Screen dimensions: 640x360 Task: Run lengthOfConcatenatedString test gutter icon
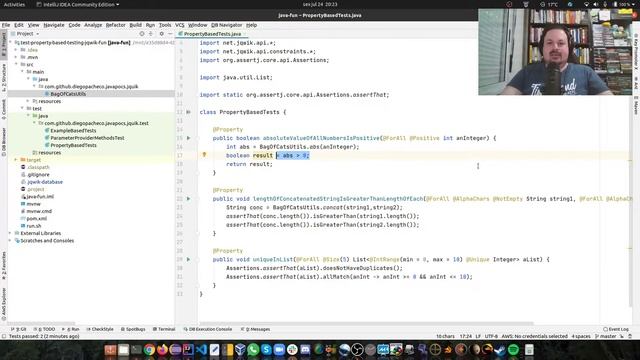[x=189, y=199]
